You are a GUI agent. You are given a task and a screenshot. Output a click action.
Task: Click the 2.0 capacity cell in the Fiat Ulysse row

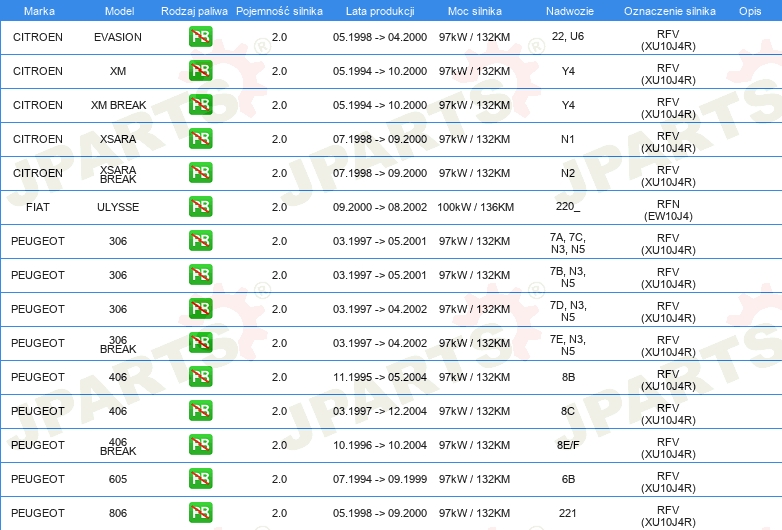(x=279, y=207)
